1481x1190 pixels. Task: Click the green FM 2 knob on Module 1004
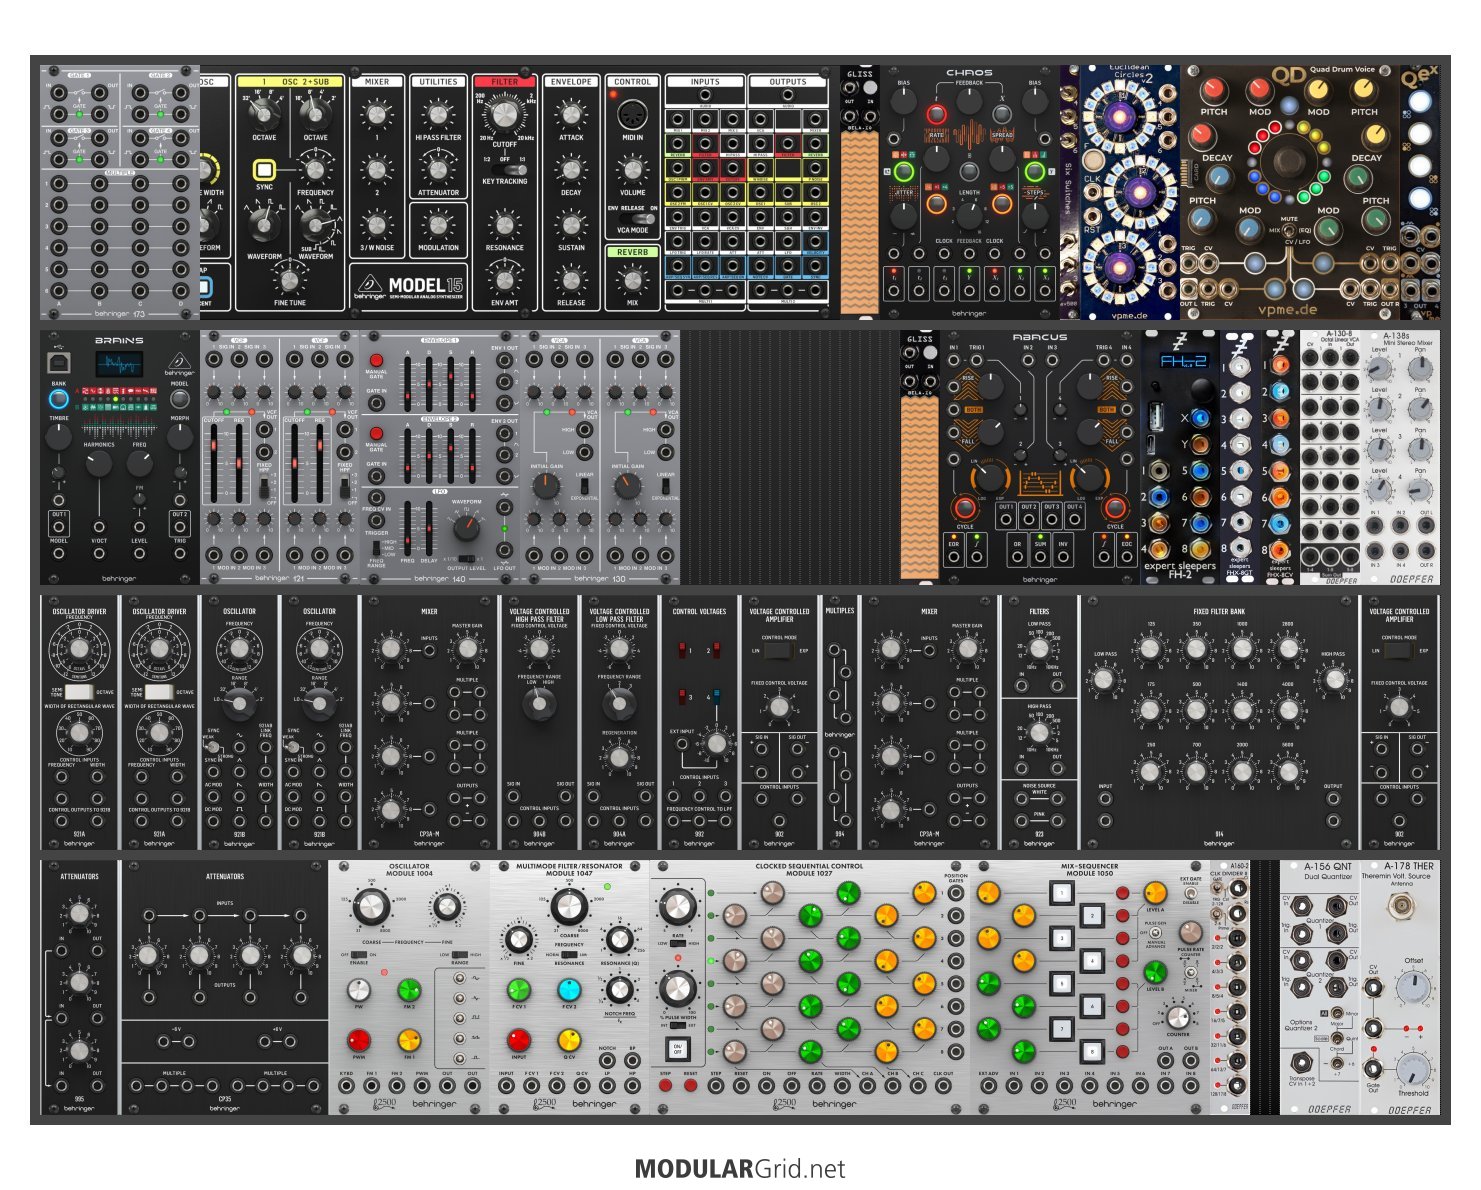[x=409, y=990]
